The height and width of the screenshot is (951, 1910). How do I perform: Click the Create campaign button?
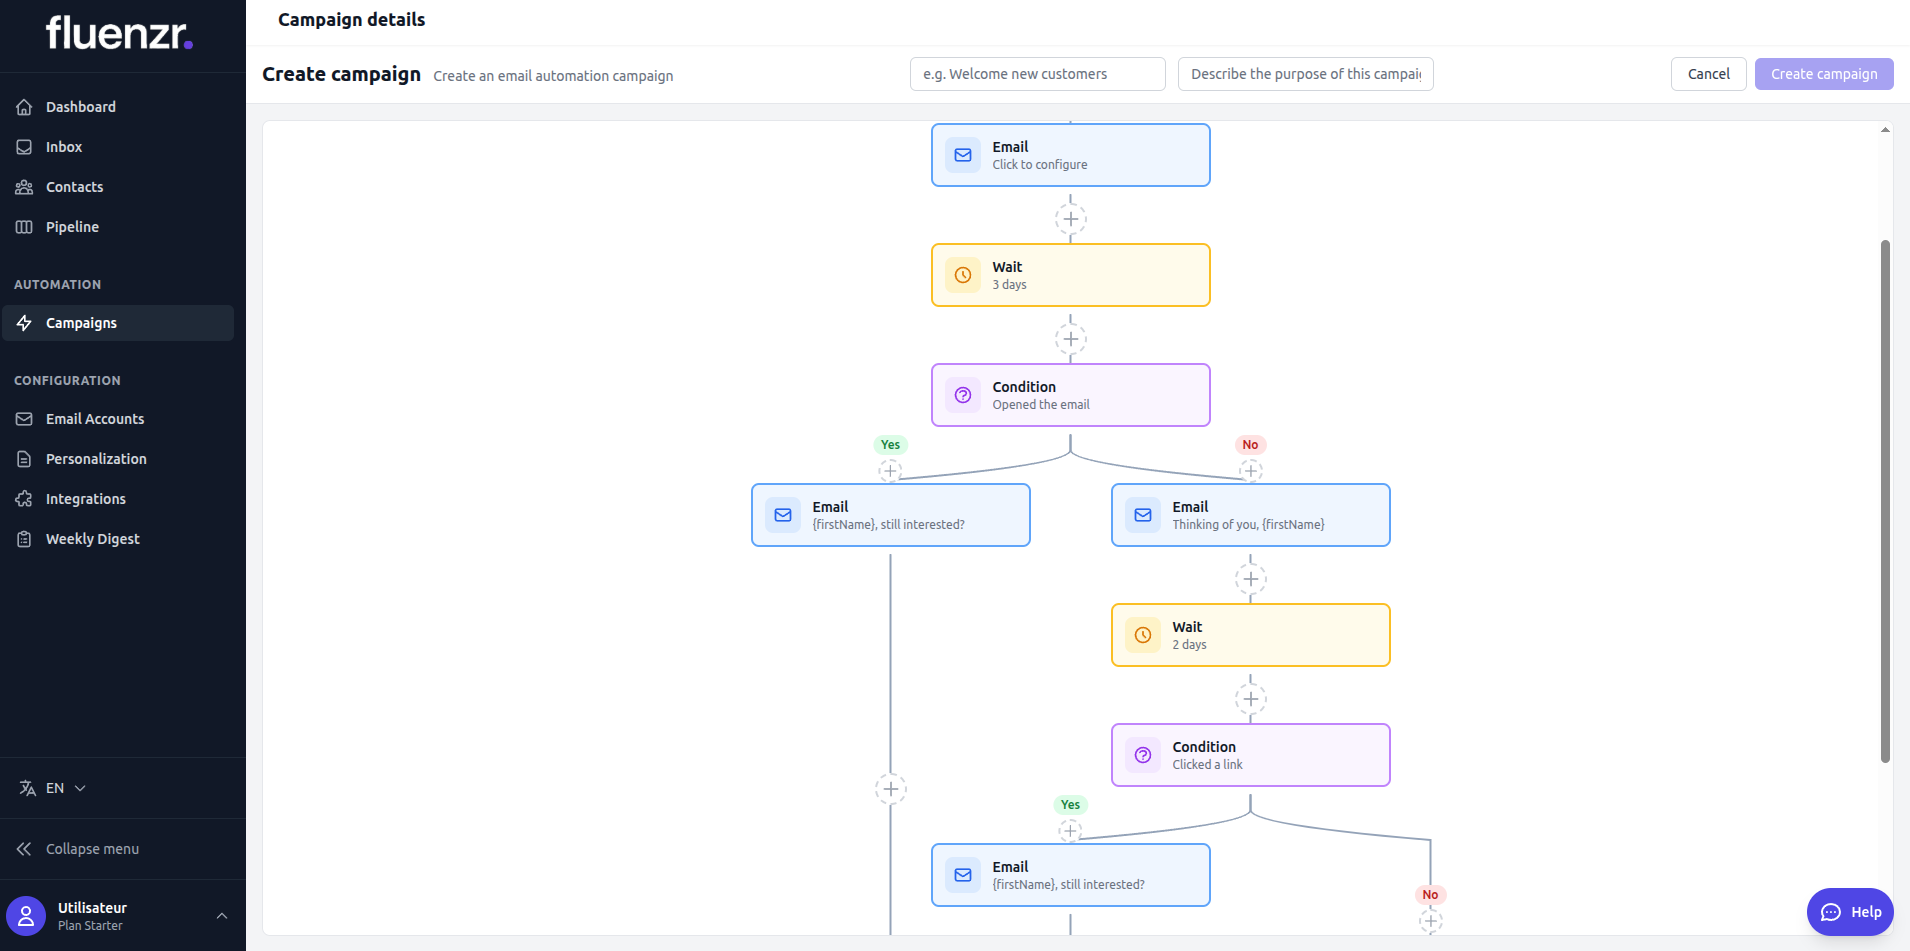1823,74
